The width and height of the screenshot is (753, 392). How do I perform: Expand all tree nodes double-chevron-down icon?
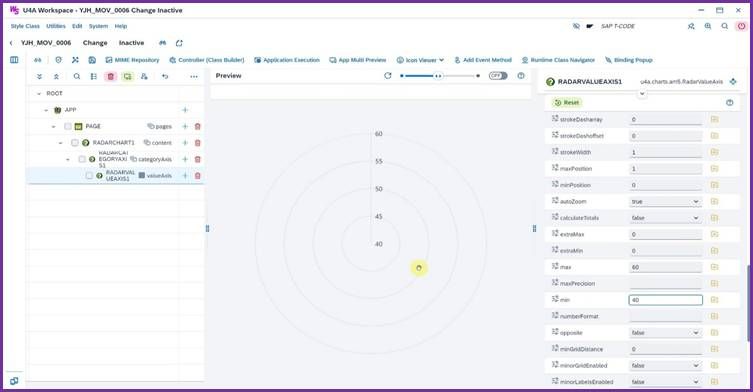click(x=39, y=76)
